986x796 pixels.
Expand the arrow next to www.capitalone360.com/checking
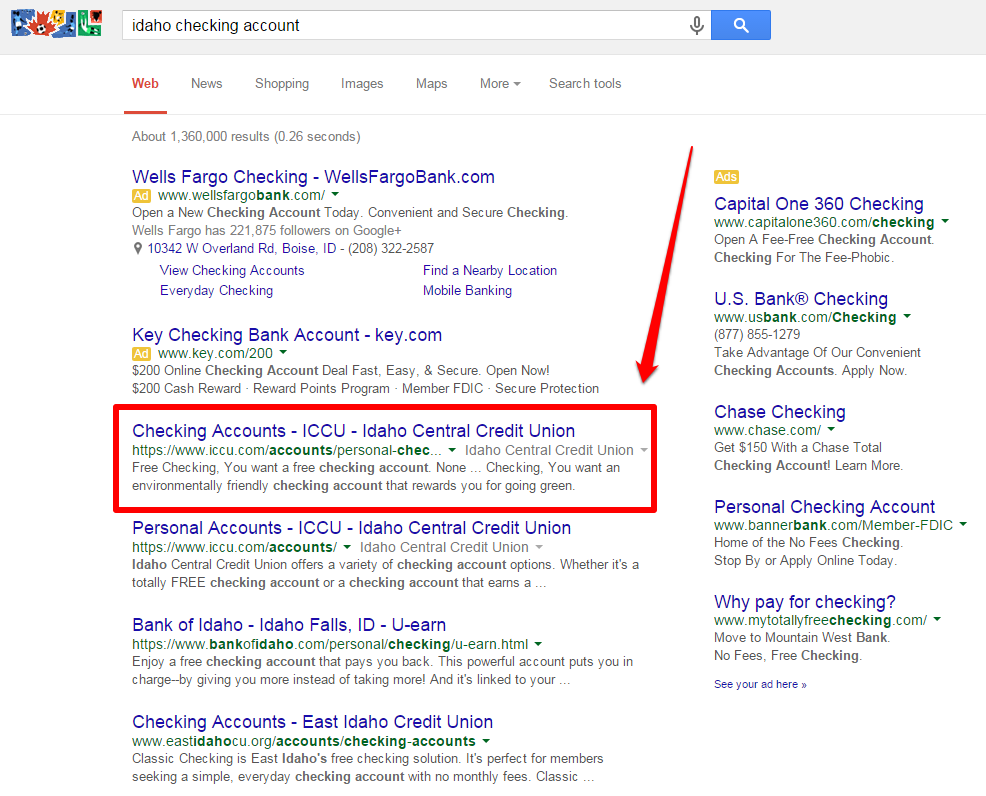coord(945,222)
